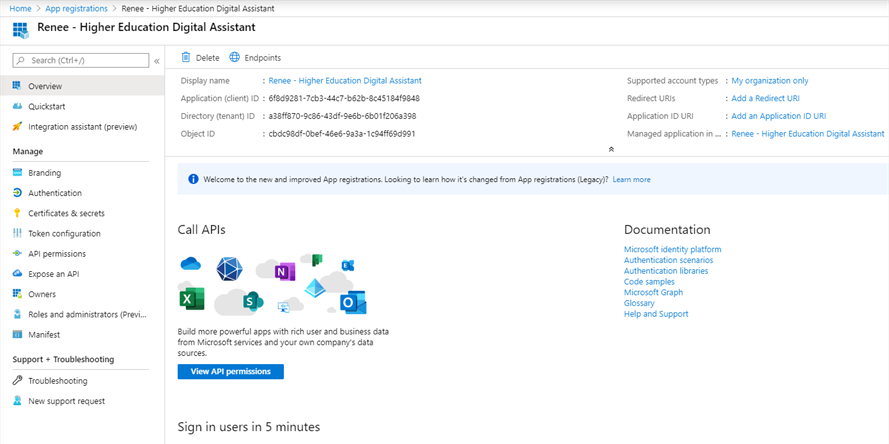Click the Excel icon in Call APIs graphic
The height and width of the screenshot is (444, 889).
192,299
